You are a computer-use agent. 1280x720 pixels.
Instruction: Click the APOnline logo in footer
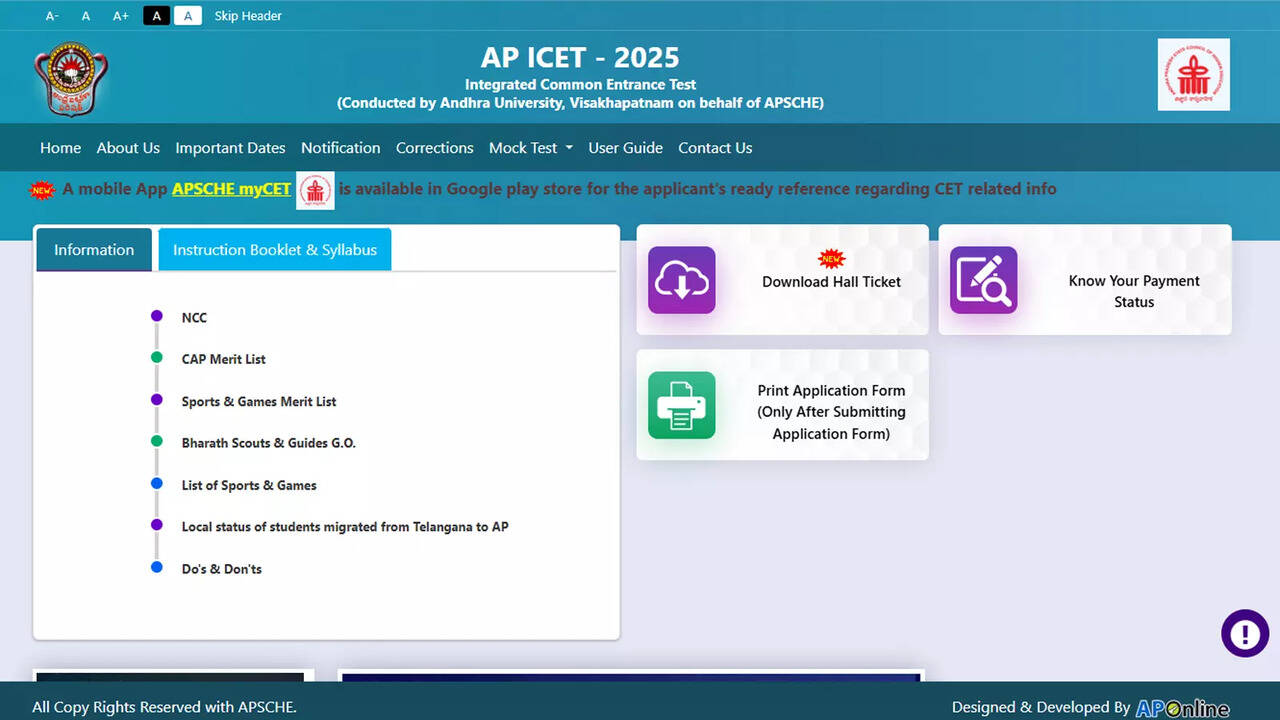coord(1182,708)
